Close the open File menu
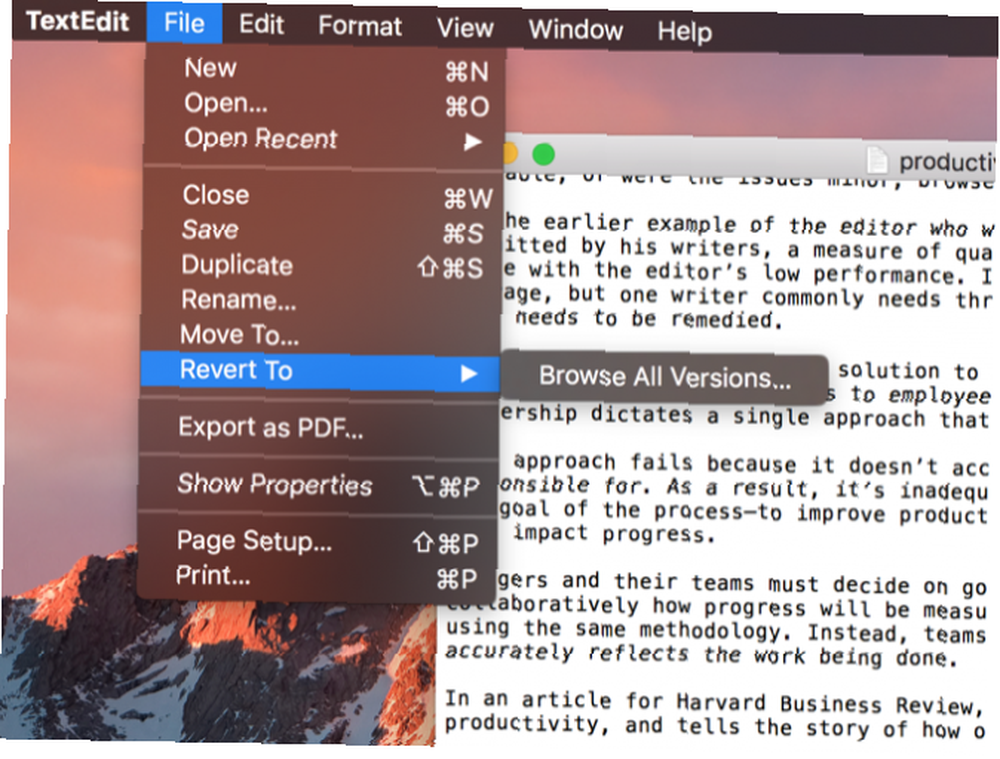 tap(184, 23)
